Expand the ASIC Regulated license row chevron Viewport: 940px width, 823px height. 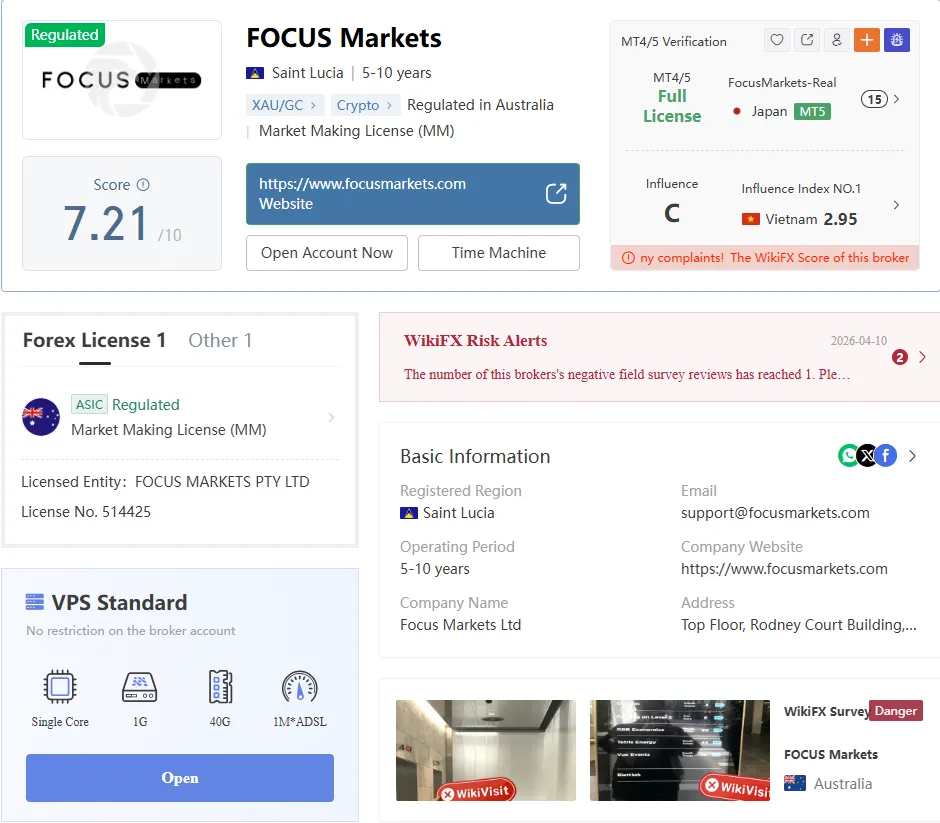(331, 417)
